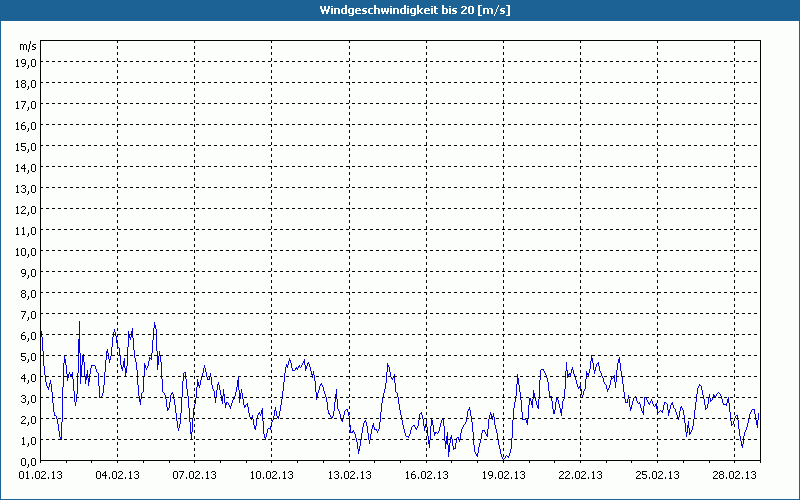This screenshot has width=800, height=500.
Task: Click the date label '28.02.13'
Action: tap(735, 475)
